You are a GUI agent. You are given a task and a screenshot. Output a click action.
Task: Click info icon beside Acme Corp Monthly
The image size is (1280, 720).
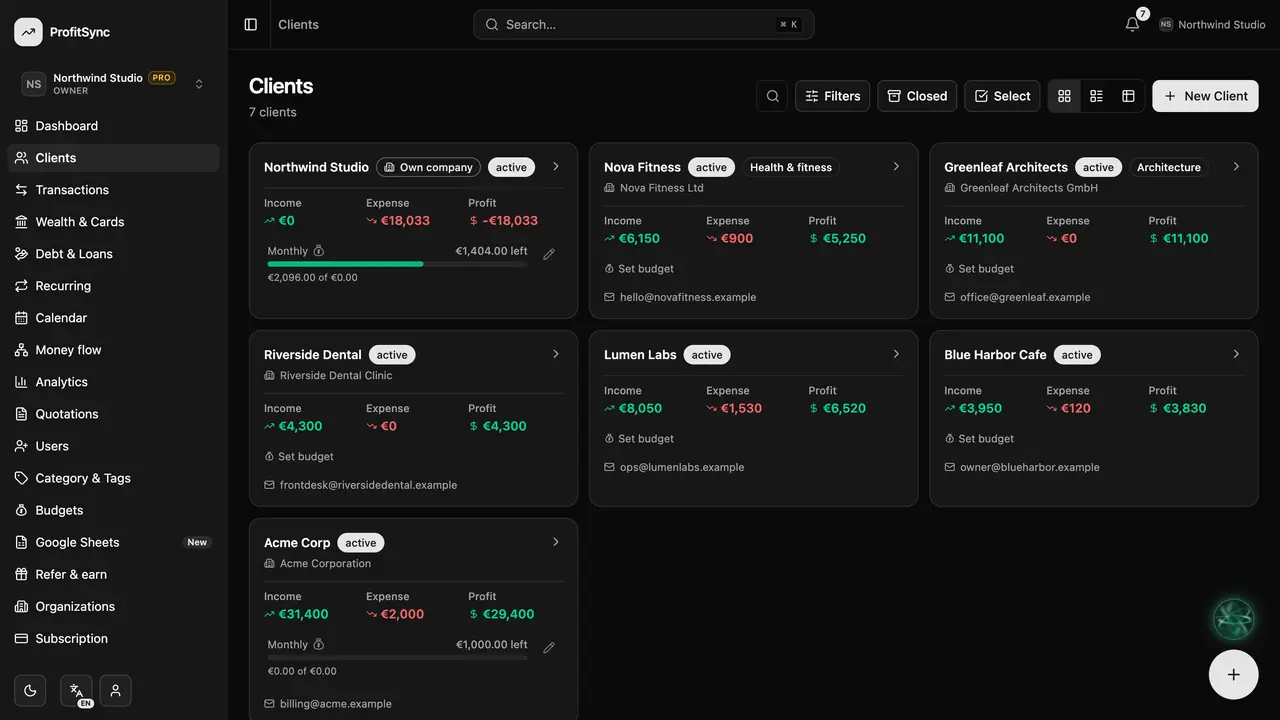319,645
